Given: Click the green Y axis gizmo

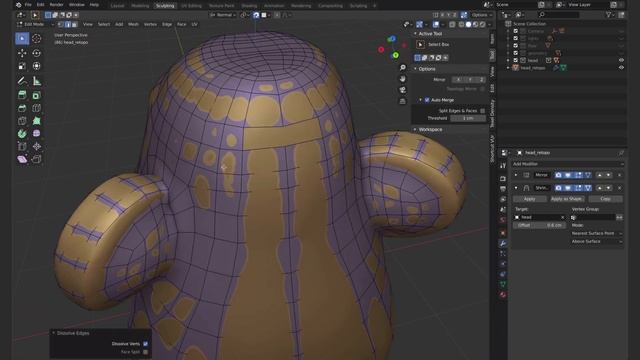Looking at the screenshot, I should (x=395, y=55).
